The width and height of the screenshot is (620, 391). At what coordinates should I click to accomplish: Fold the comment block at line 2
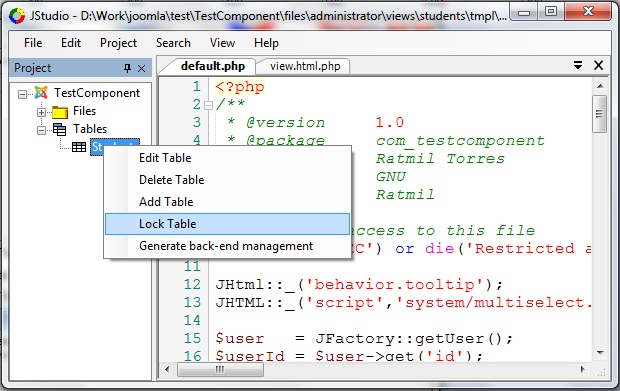(208, 105)
